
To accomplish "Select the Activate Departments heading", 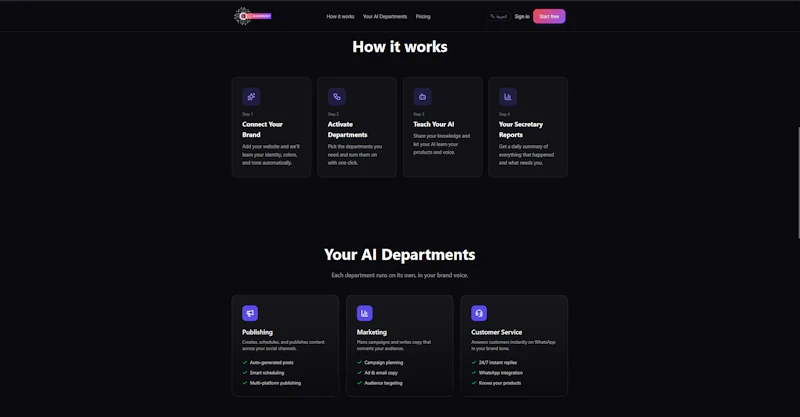I will click(x=347, y=129).
